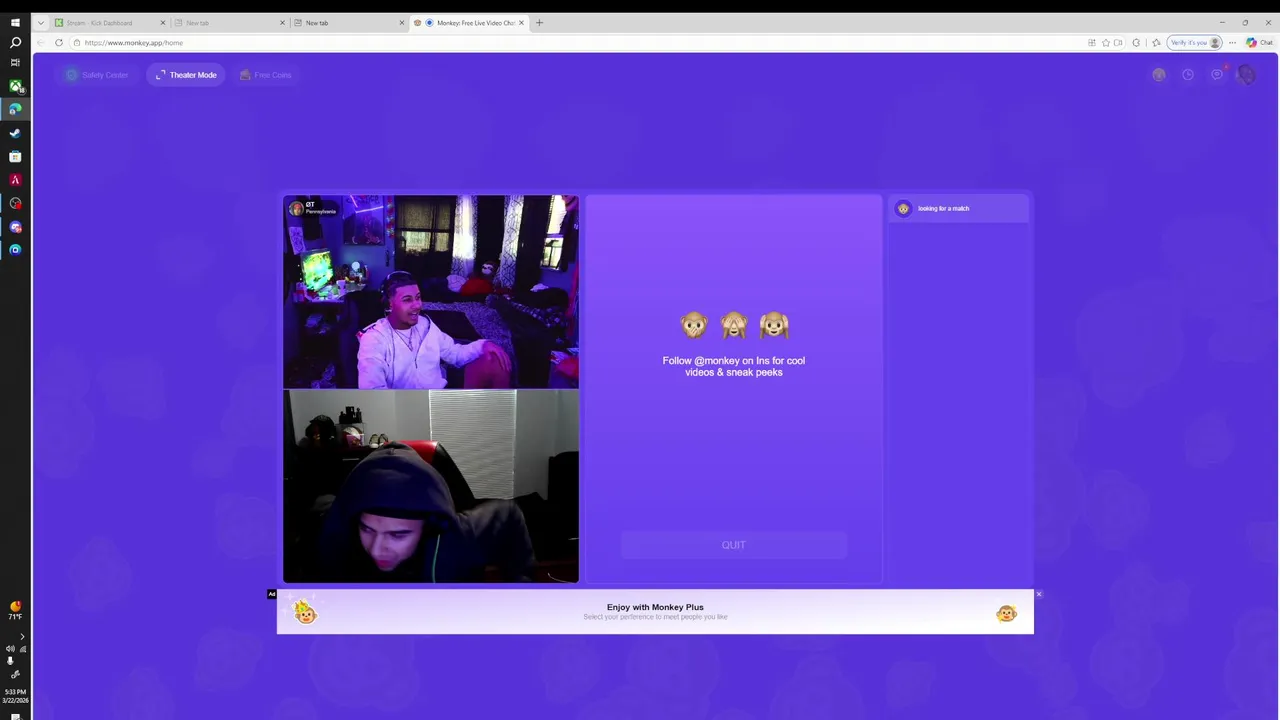Click your own webcam preview
Viewport: 1280px width, 720px height.
[431, 486]
